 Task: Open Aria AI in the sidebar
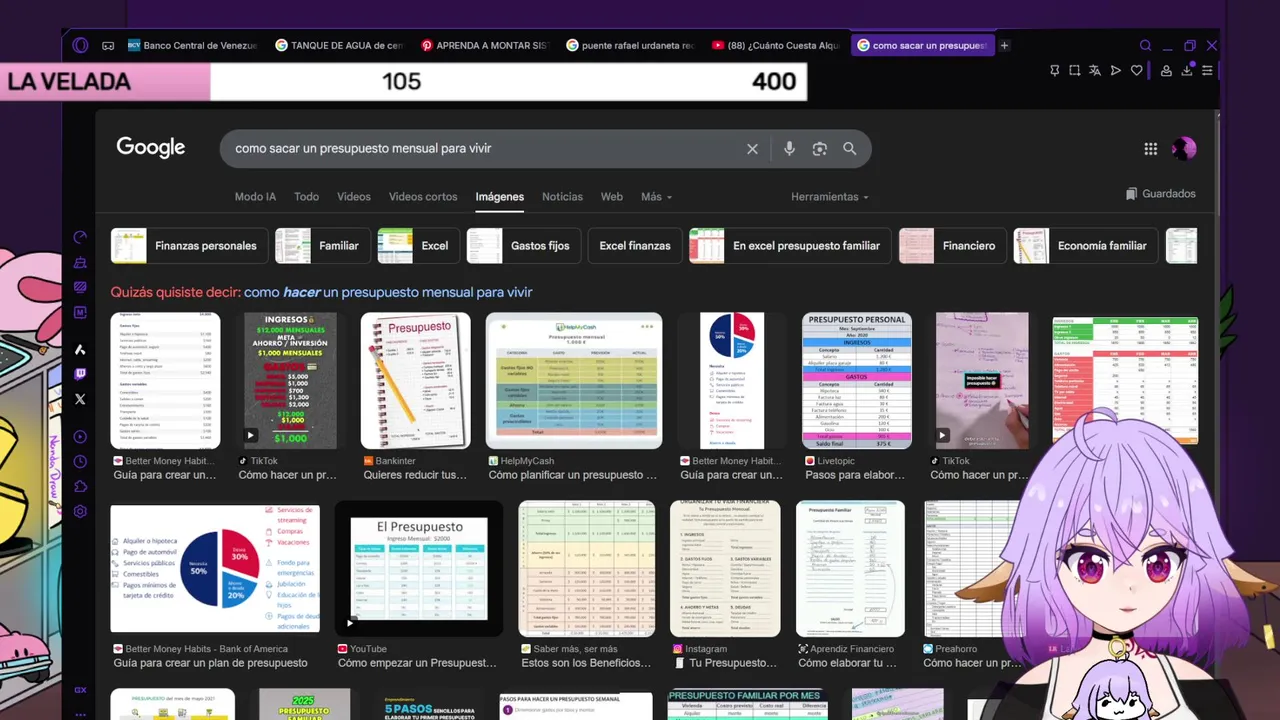80,349
